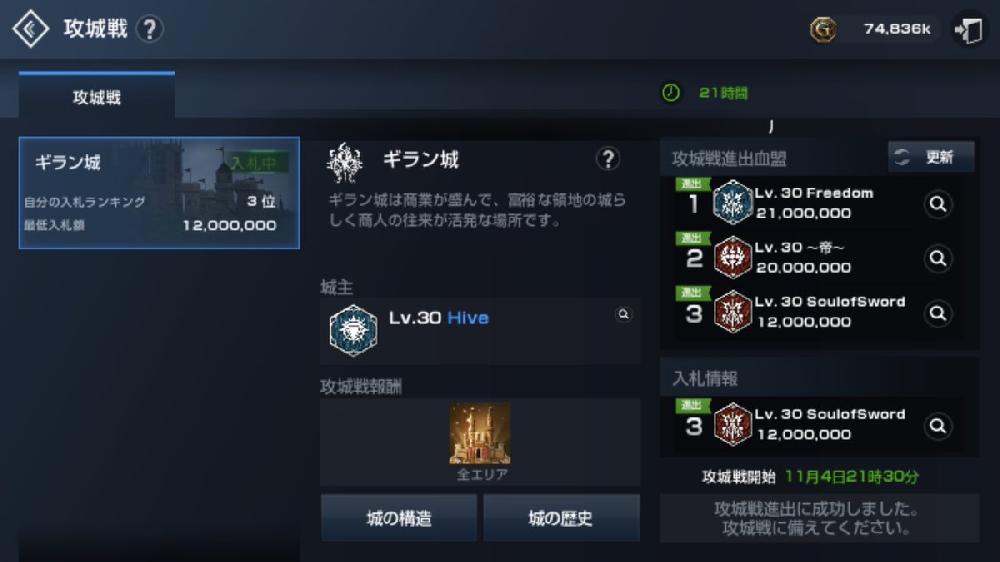Inspect Freedom clan with magnifier icon
The image size is (1000, 562).
(x=938, y=204)
